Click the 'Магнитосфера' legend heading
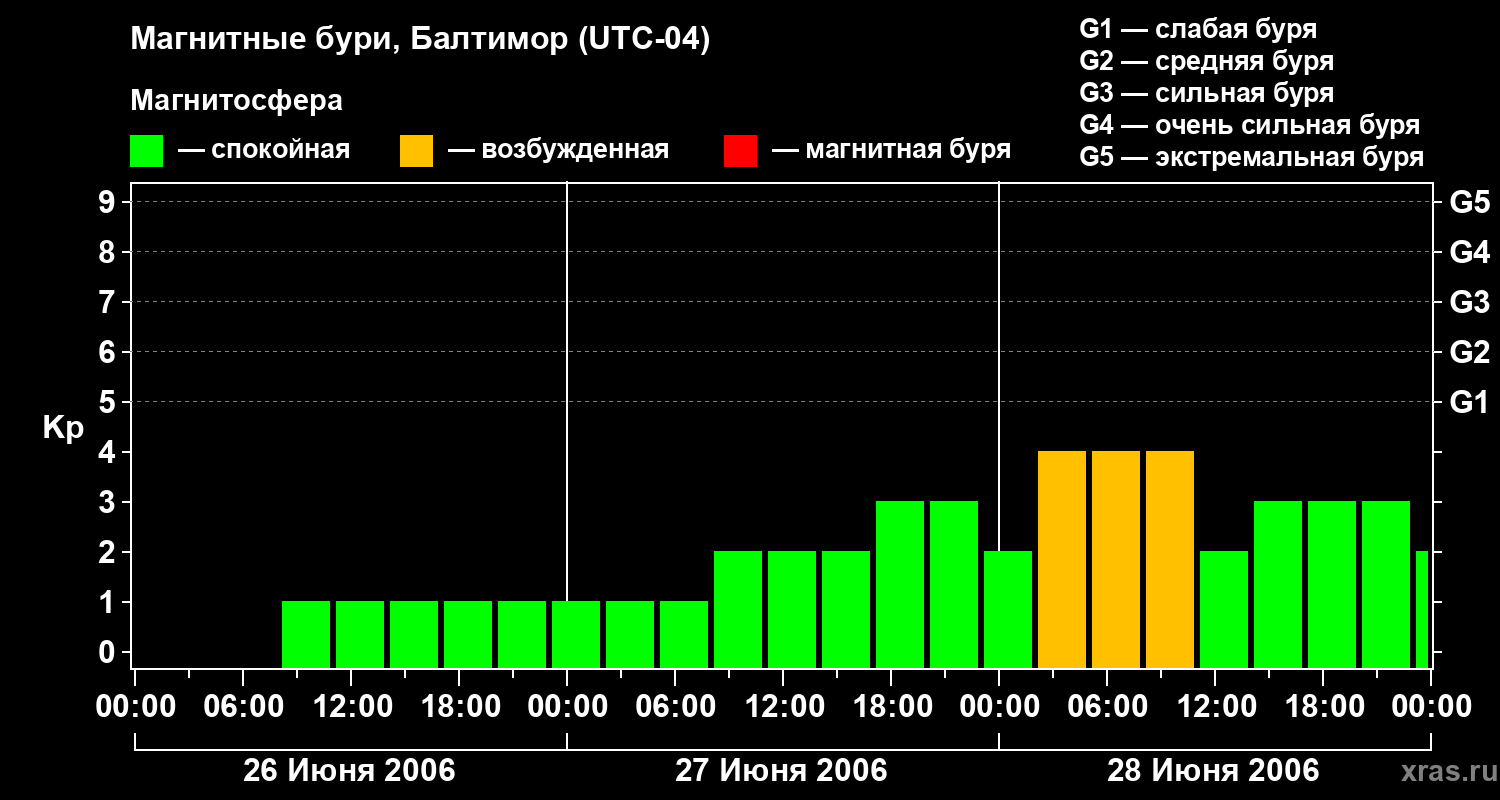This screenshot has width=1500, height=800. (236, 101)
